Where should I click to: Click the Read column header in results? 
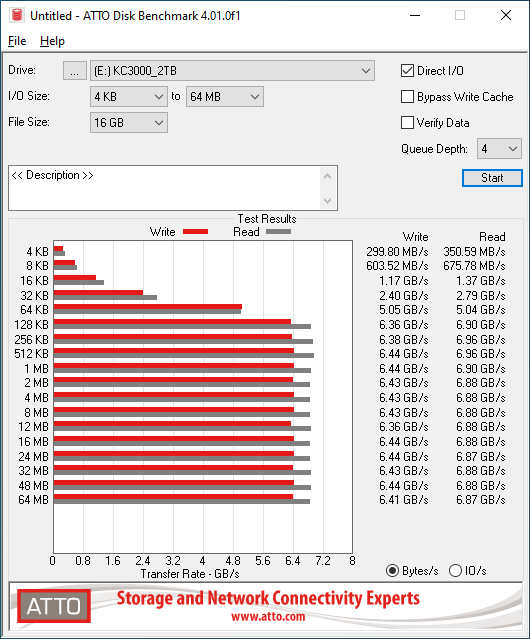coord(492,237)
